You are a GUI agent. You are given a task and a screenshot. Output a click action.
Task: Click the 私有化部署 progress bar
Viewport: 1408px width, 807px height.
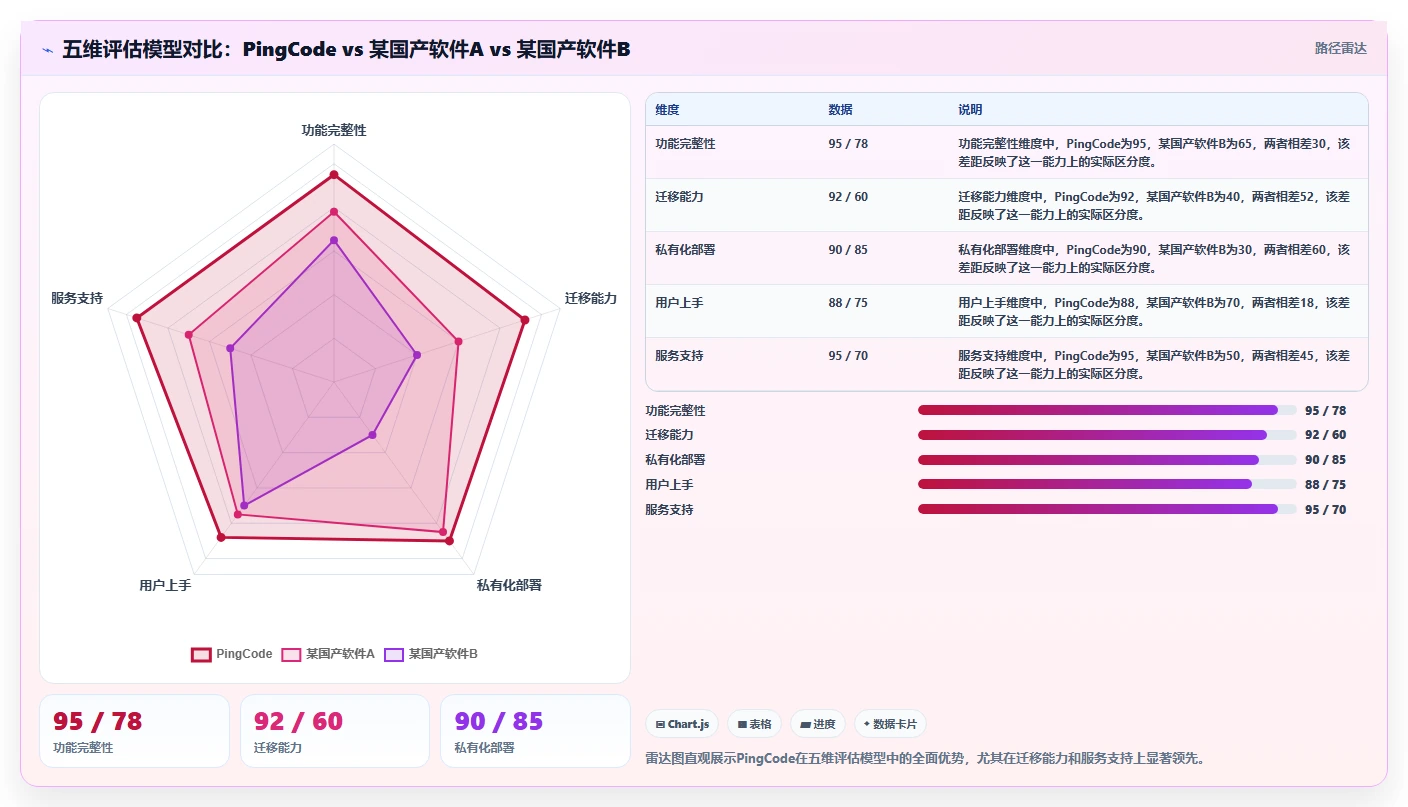1106,460
